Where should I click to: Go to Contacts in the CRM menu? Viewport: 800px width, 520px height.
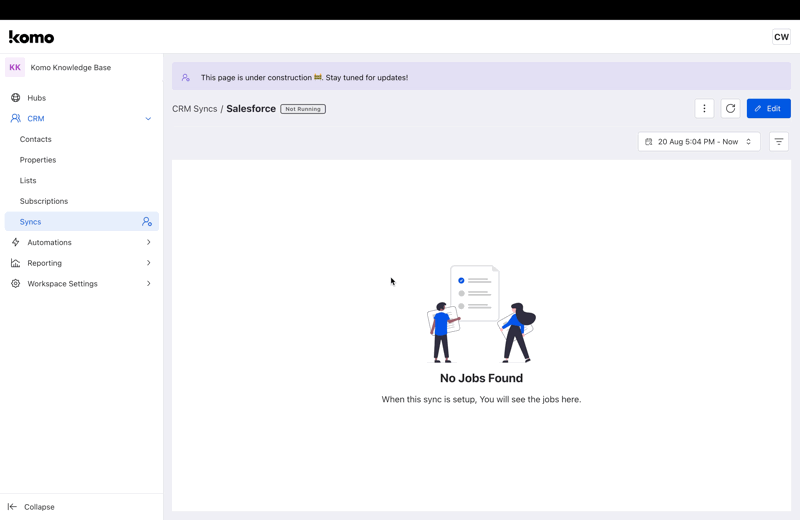[36, 139]
